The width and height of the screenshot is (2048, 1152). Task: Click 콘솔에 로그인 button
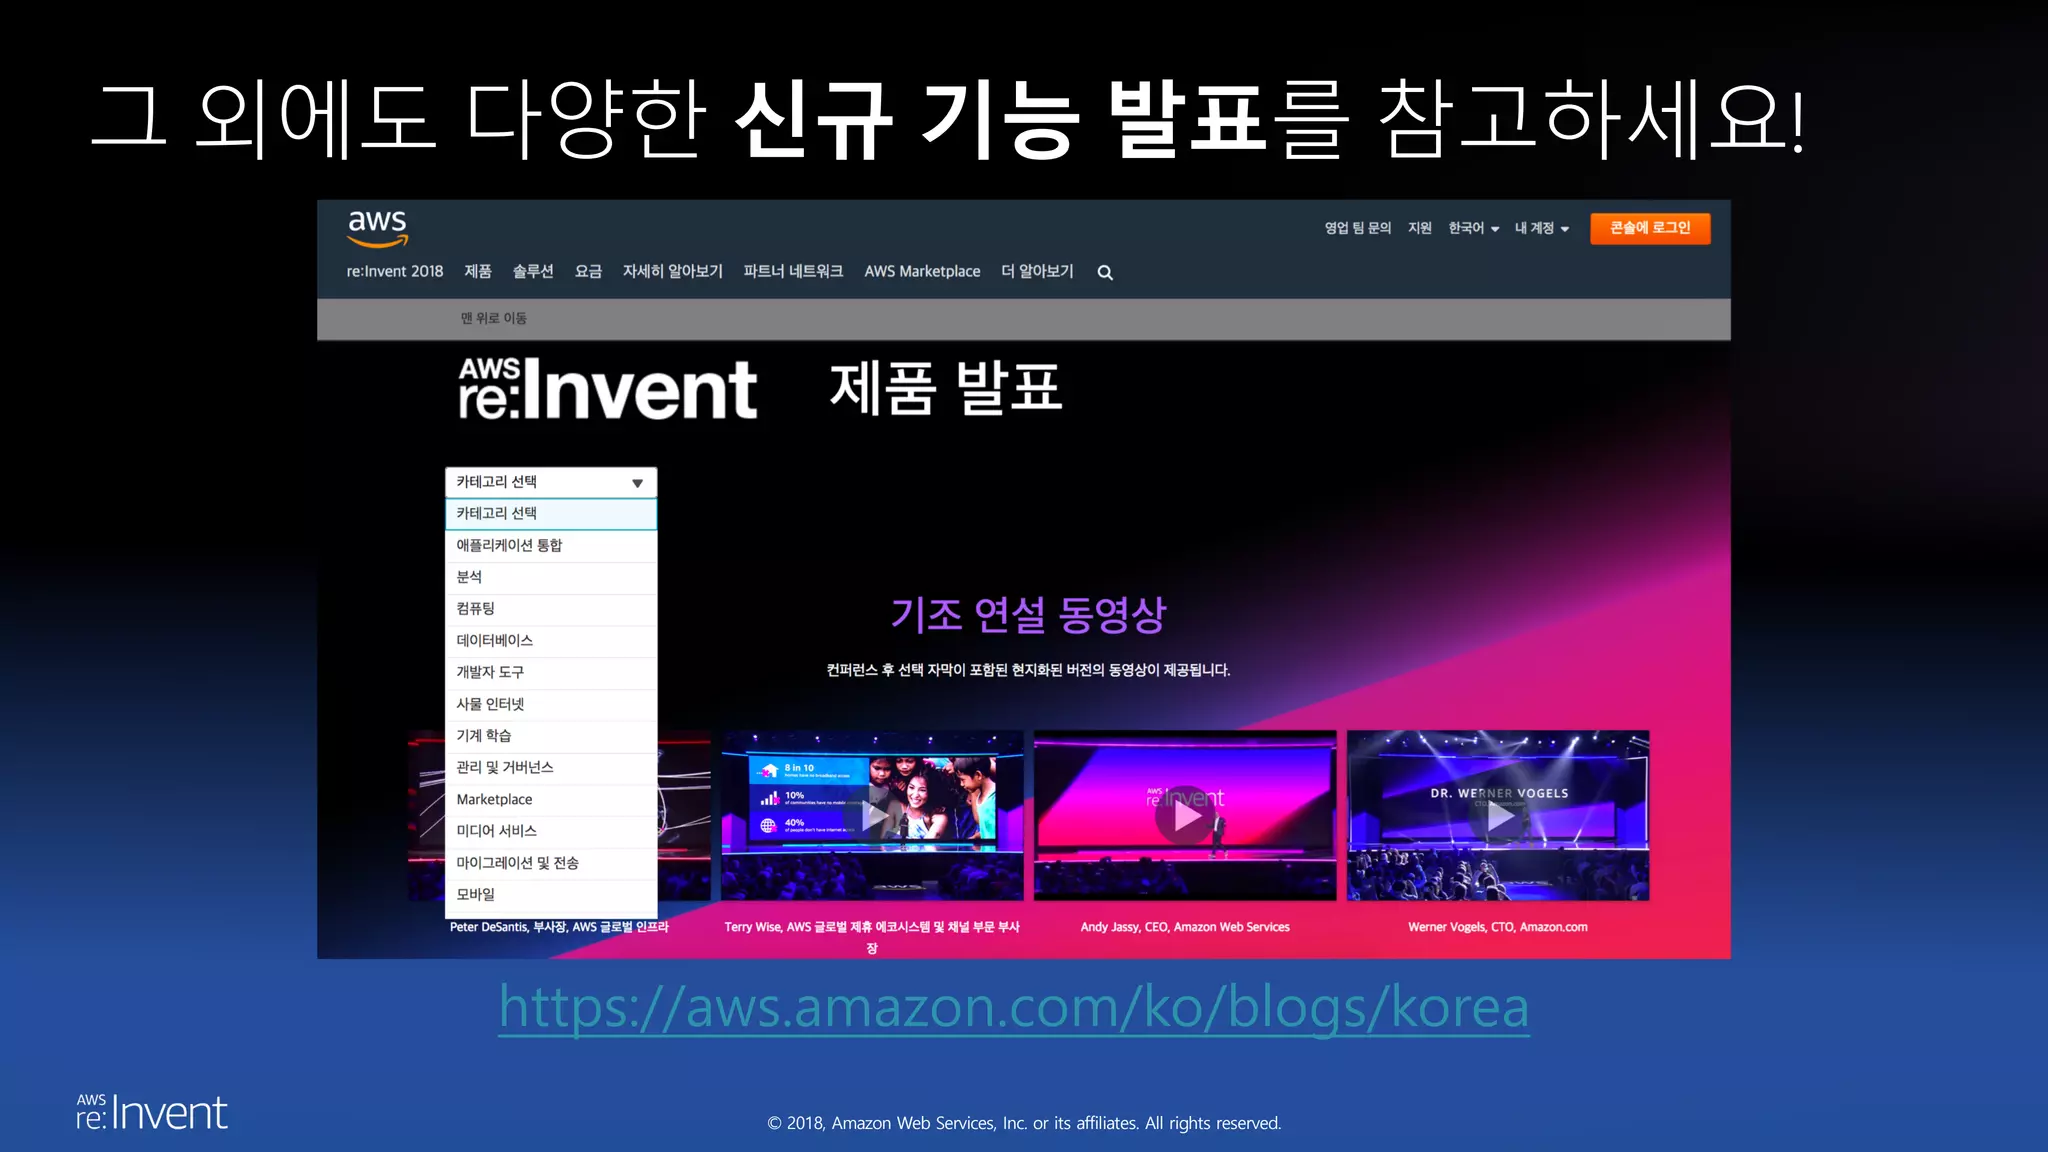pyautogui.click(x=1650, y=228)
